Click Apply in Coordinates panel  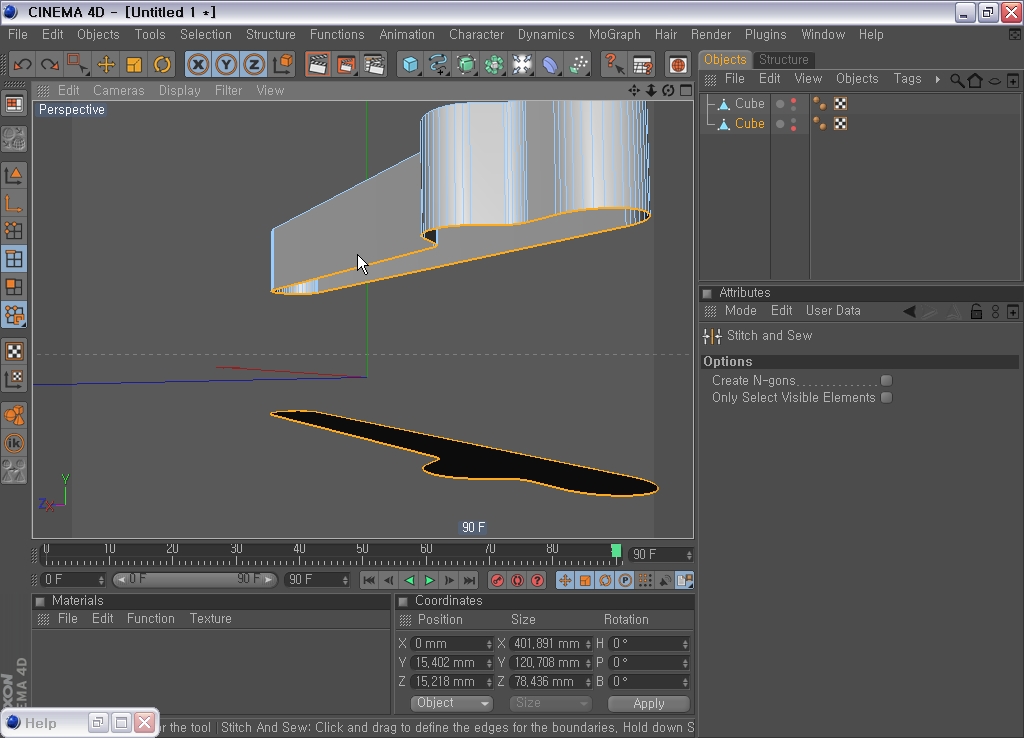tap(648, 703)
